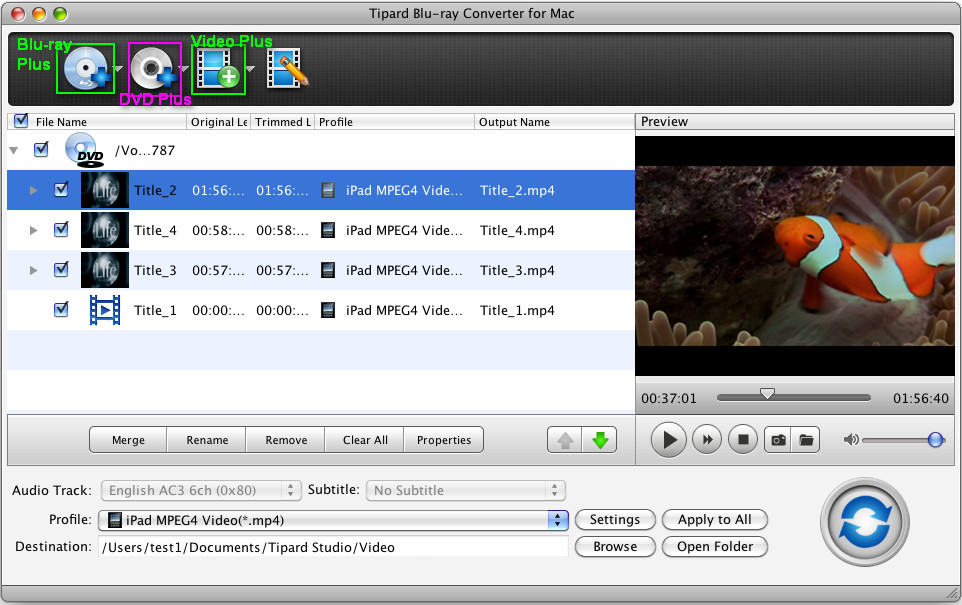This screenshot has width=962, height=605.
Task: Click the Load Blu-ray disc icon
Action: click(x=86, y=68)
